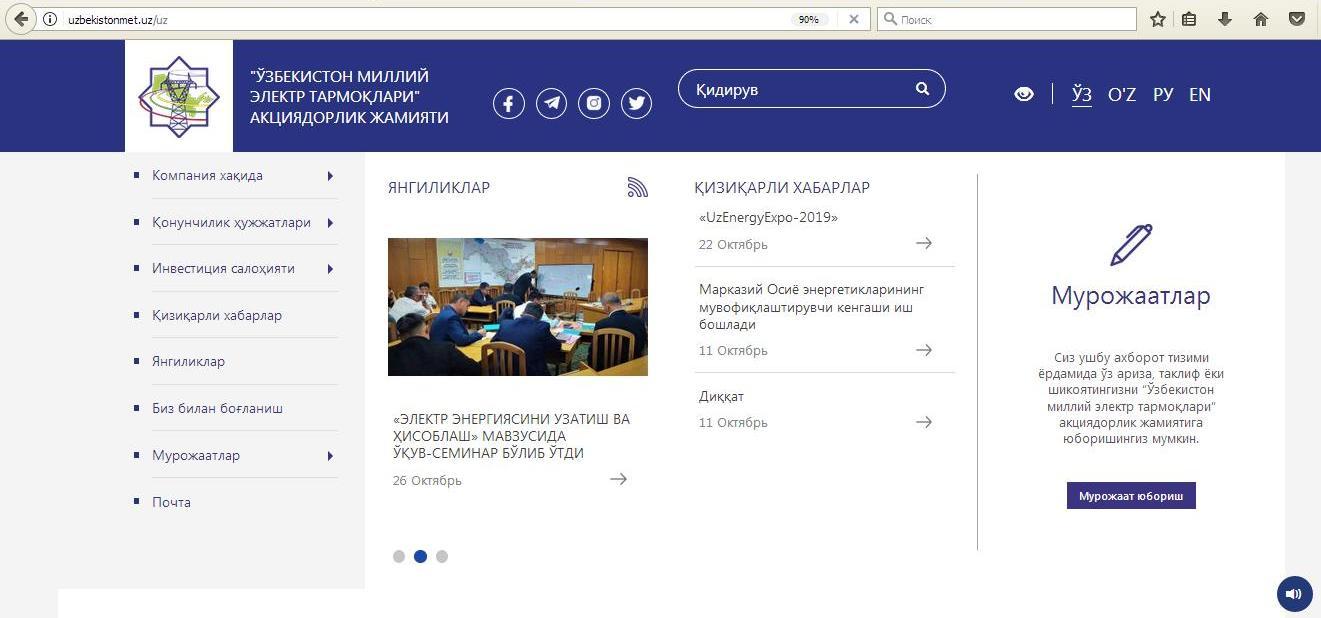This screenshot has height=618, width=1321.
Task: Click the 26 Октябрь date text
Action: pos(427,481)
